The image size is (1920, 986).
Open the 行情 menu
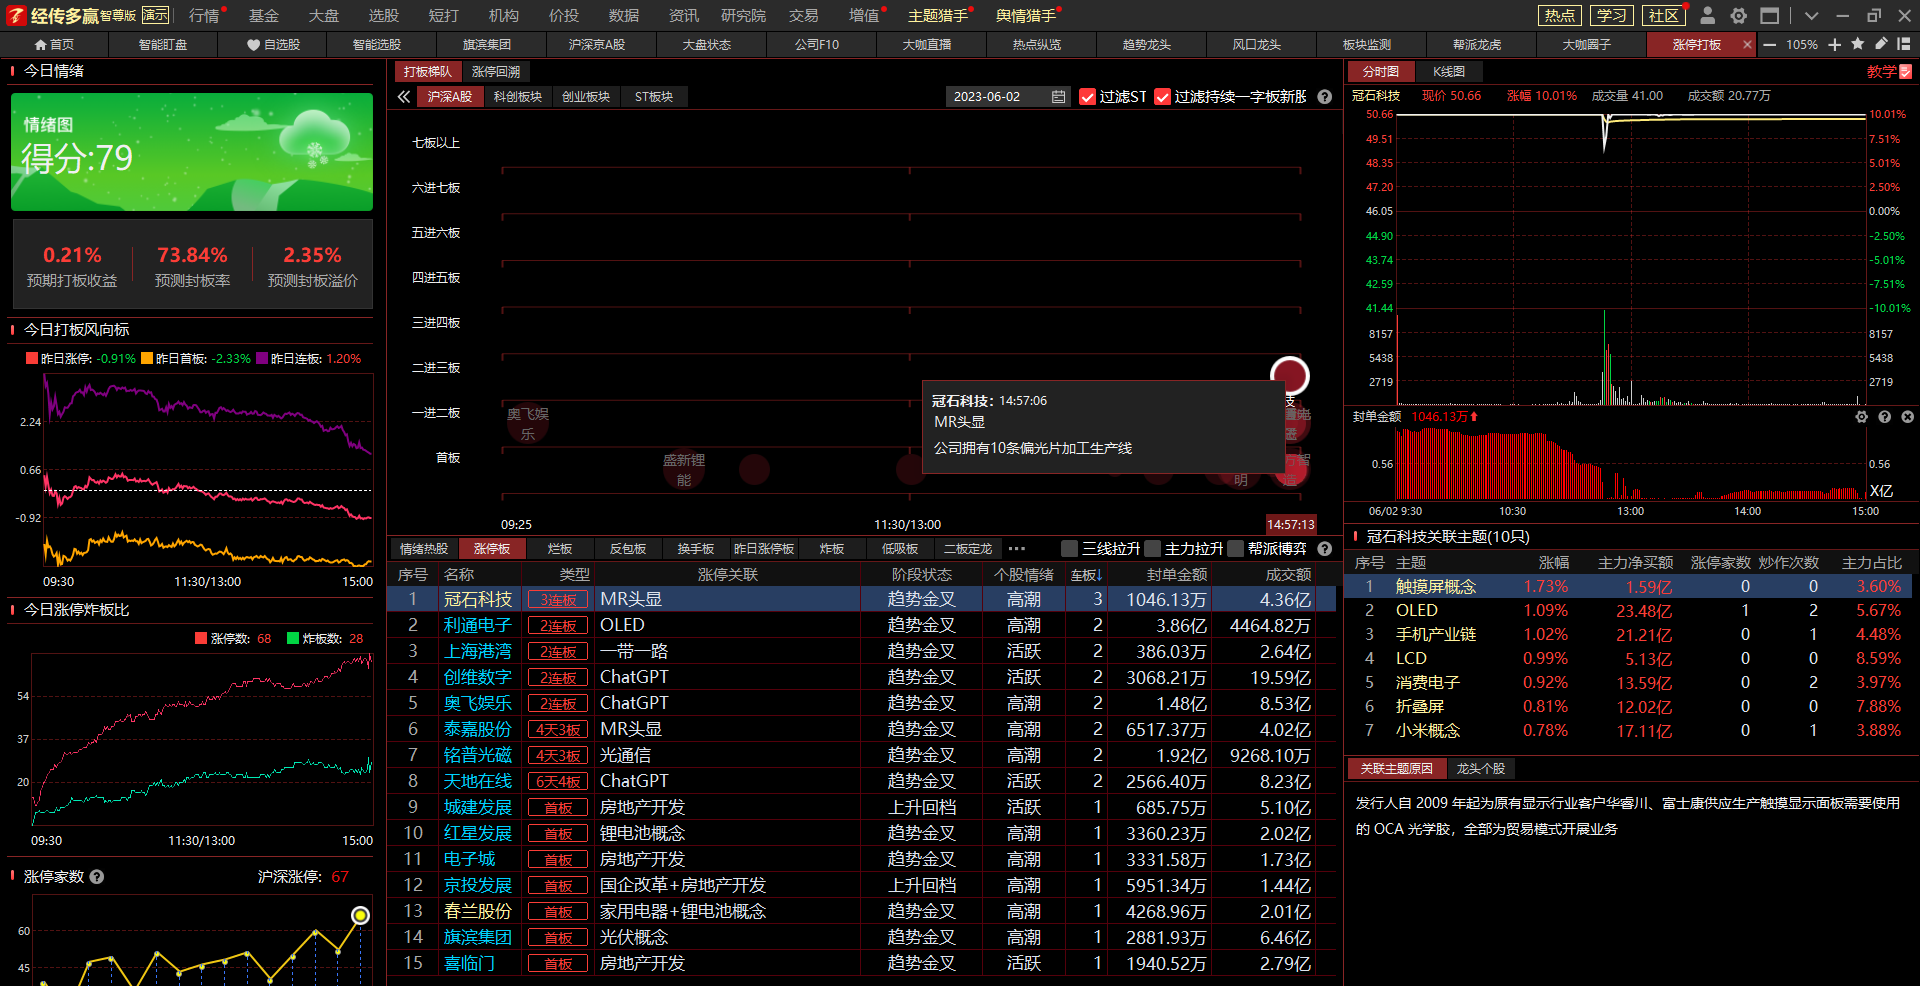[204, 16]
